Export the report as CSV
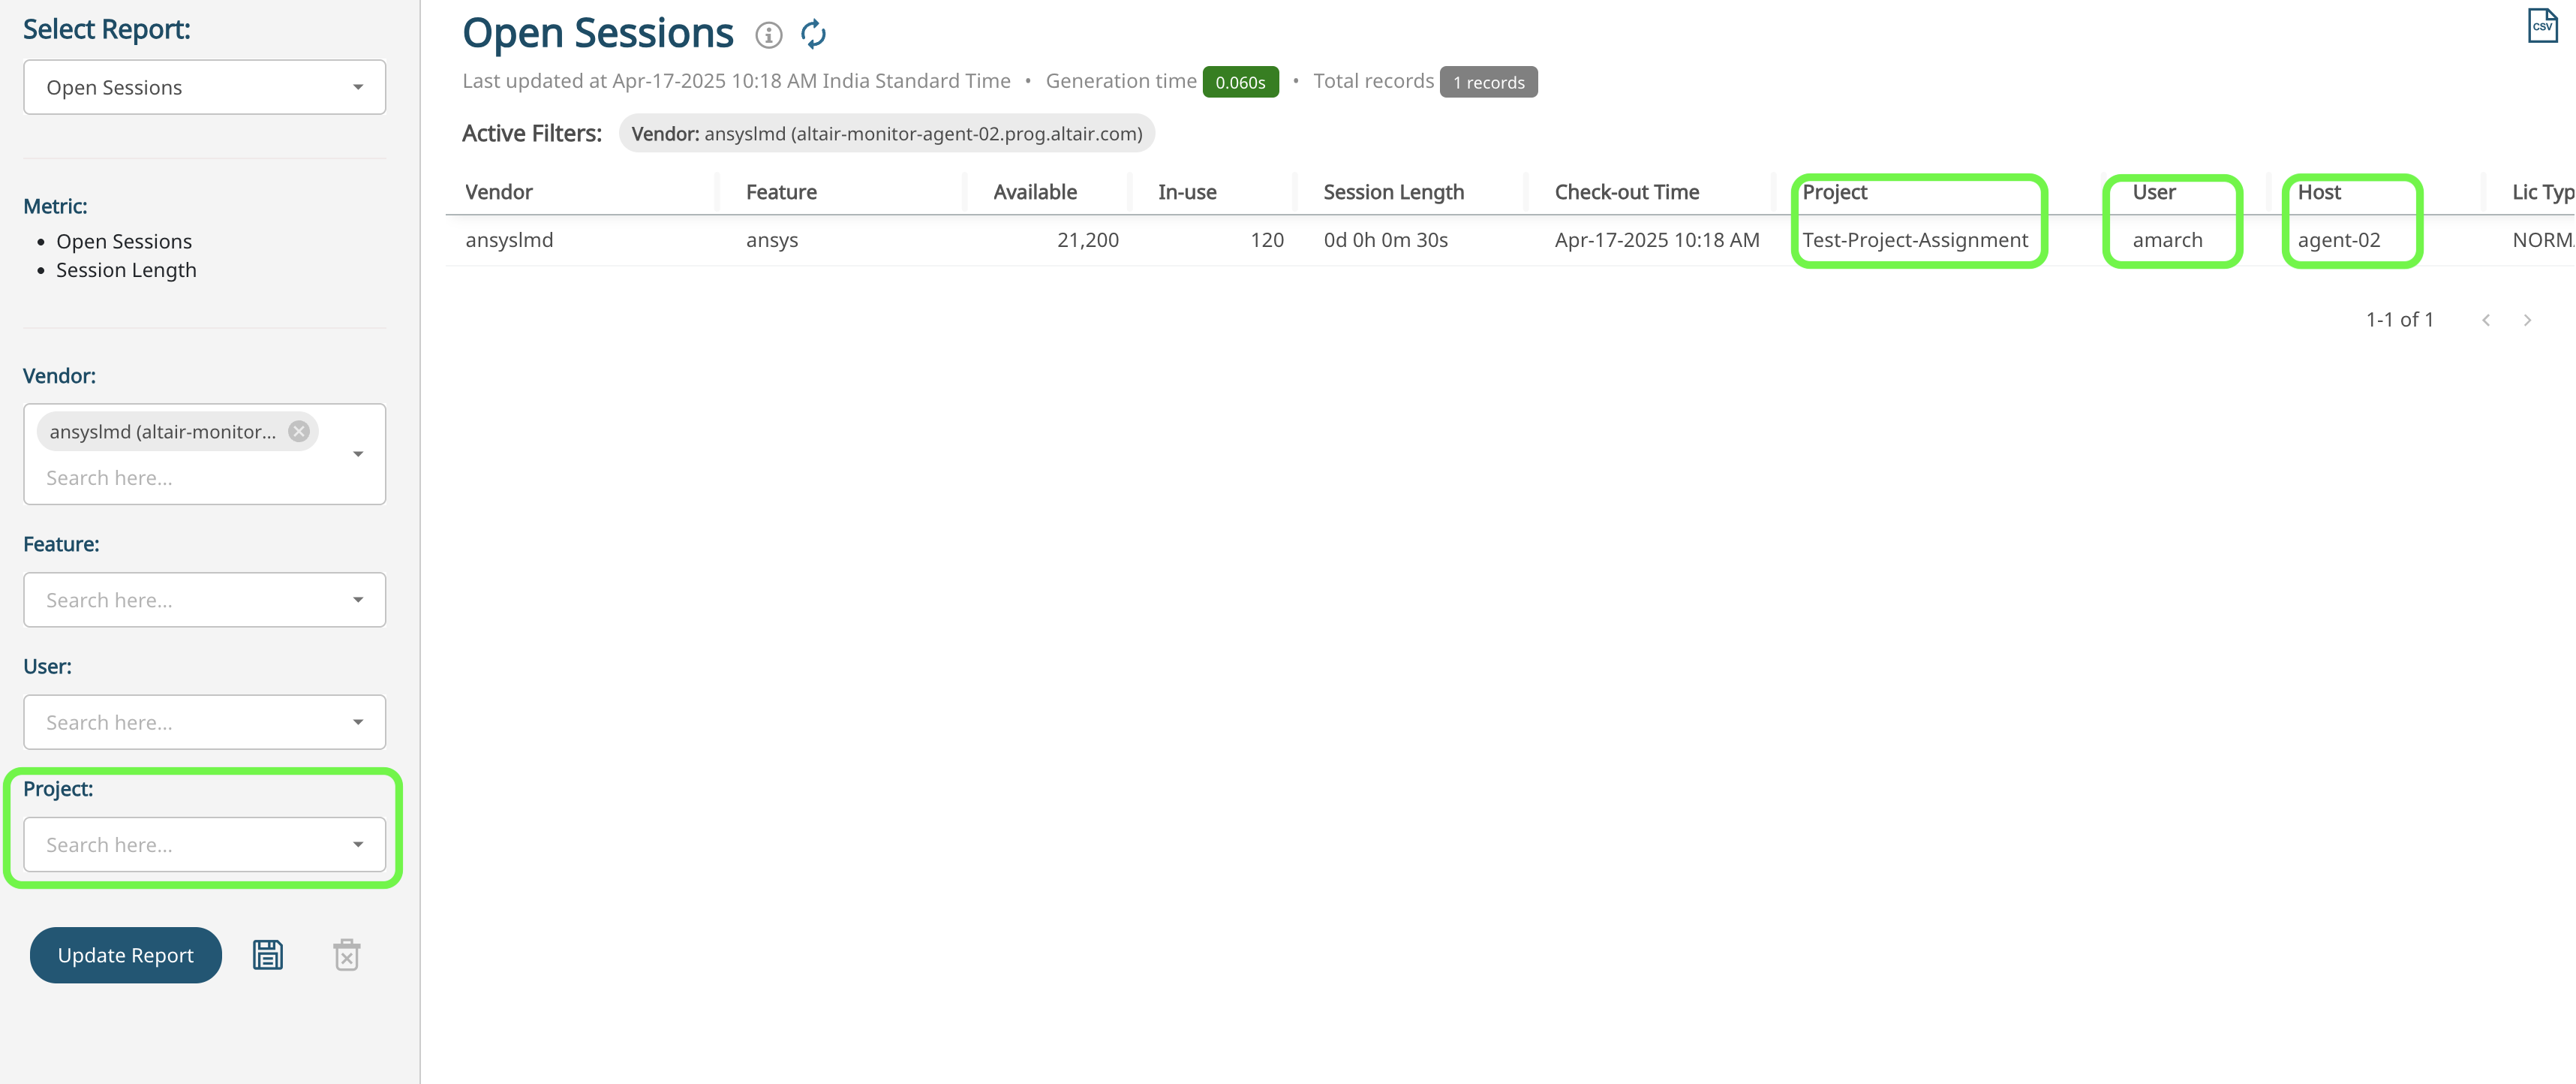The width and height of the screenshot is (2576, 1084). coord(2542,25)
